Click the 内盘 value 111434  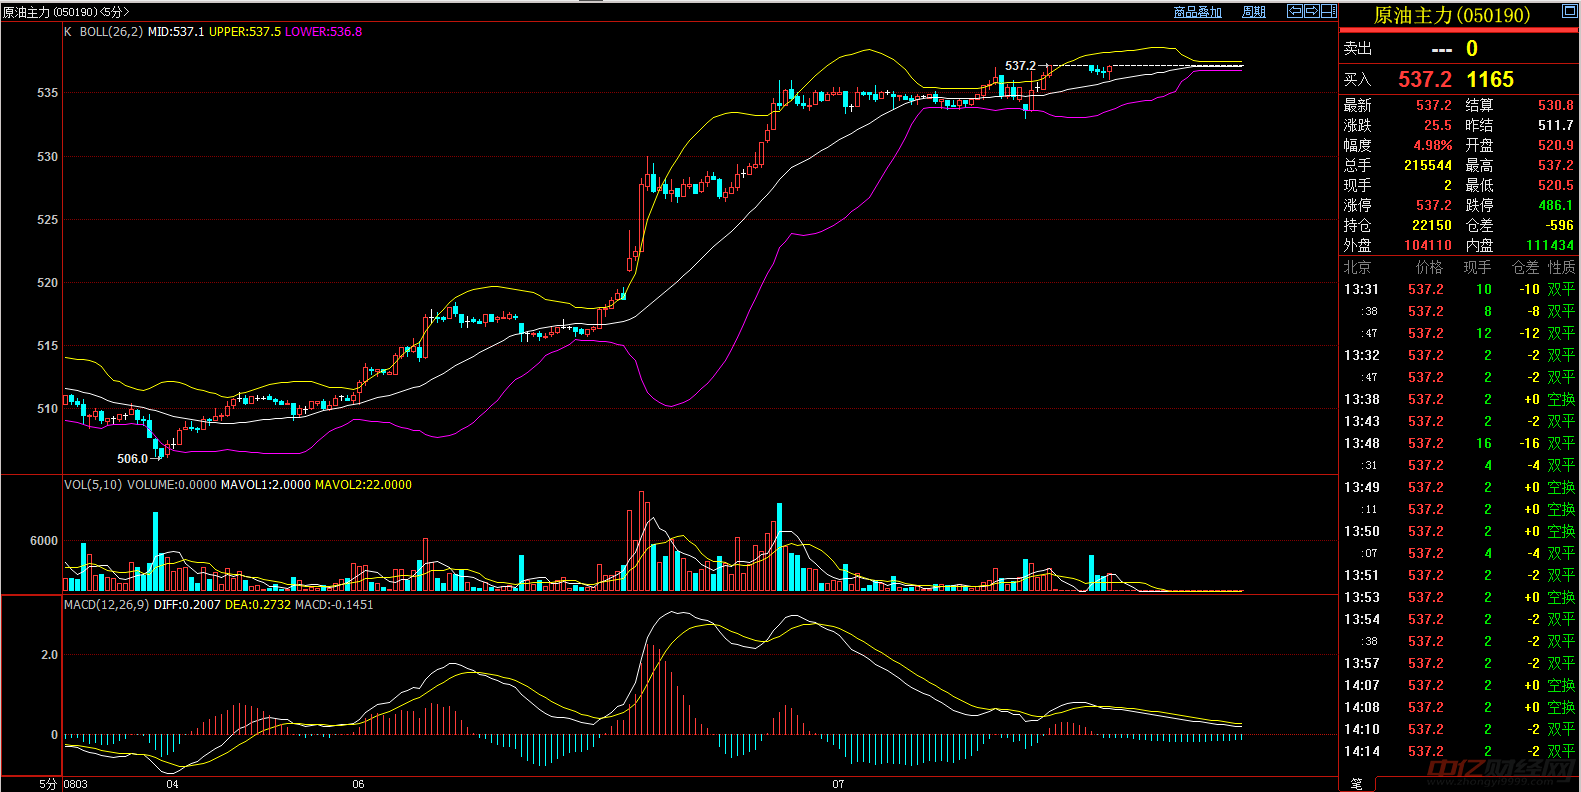pyautogui.click(x=1550, y=245)
